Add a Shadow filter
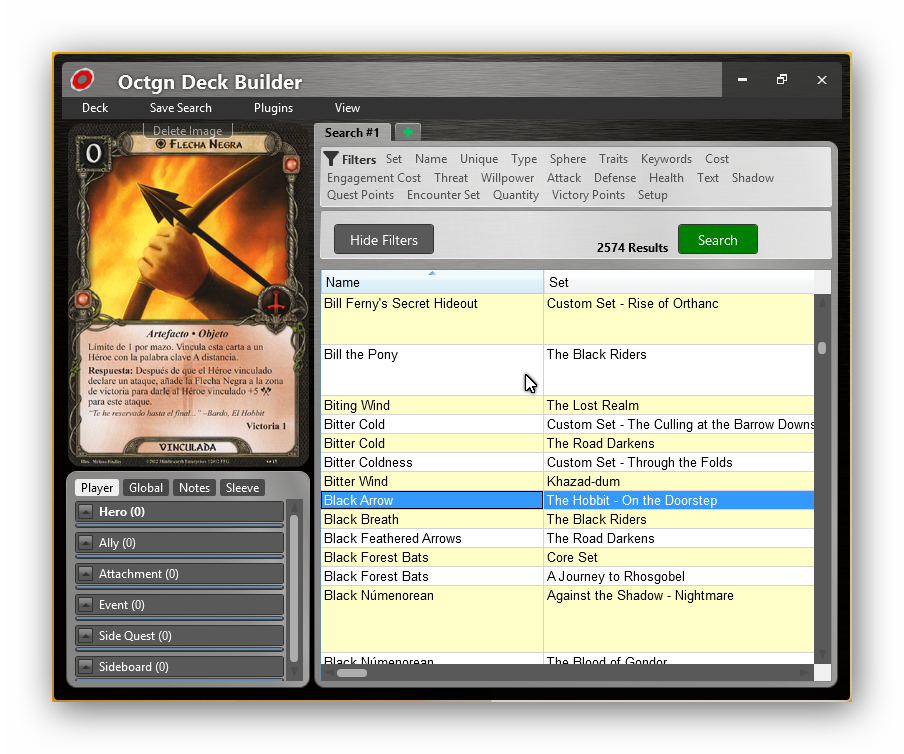Image resolution: width=904 pixels, height=754 pixels. 753,178
